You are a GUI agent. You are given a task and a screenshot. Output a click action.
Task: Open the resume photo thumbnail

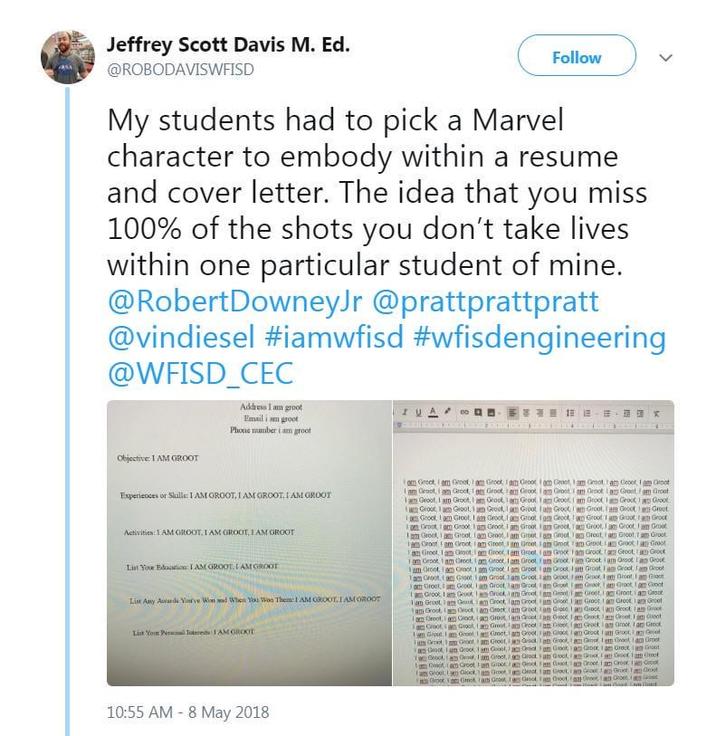coord(248,542)
